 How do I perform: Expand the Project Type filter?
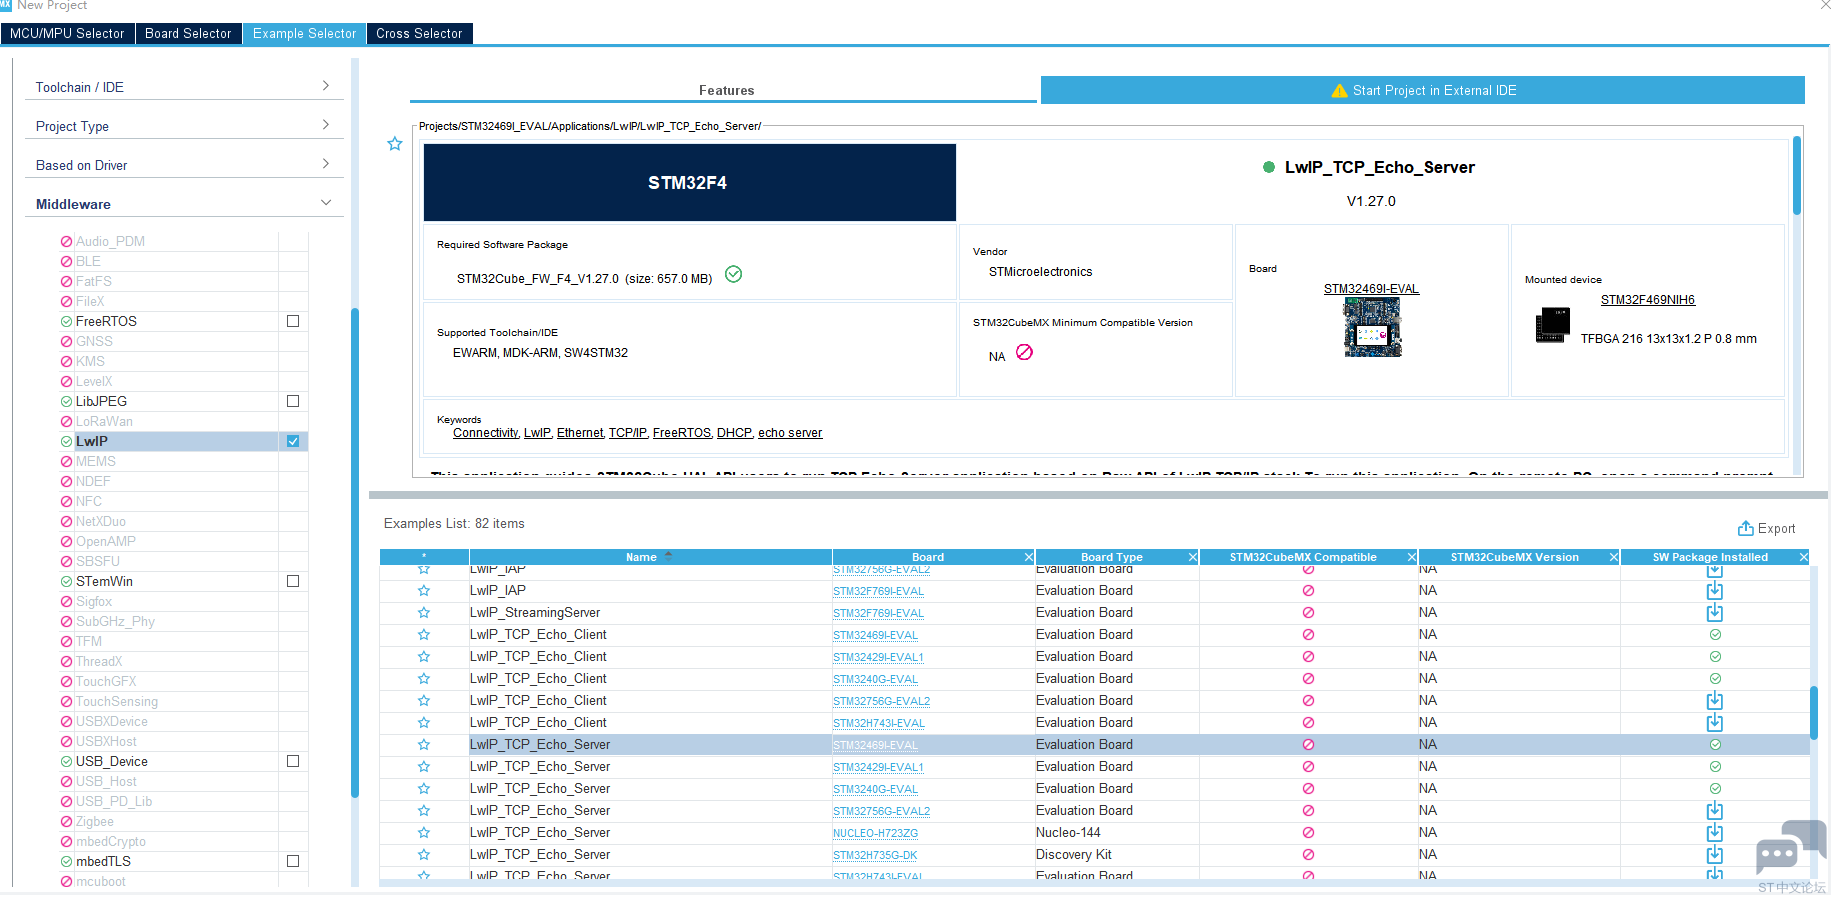pos(184,126)
